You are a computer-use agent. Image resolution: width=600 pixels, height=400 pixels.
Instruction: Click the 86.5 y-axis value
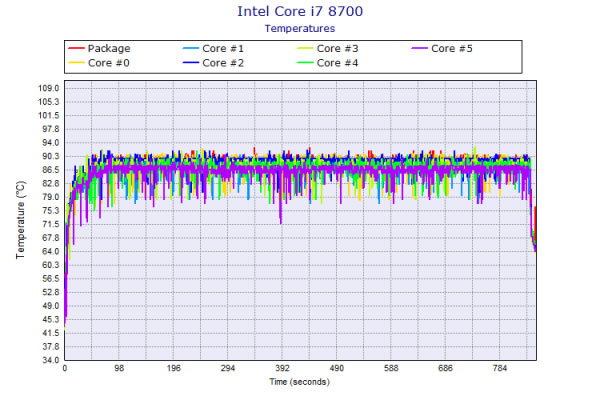pyautogui.click(x=51, y=170)
